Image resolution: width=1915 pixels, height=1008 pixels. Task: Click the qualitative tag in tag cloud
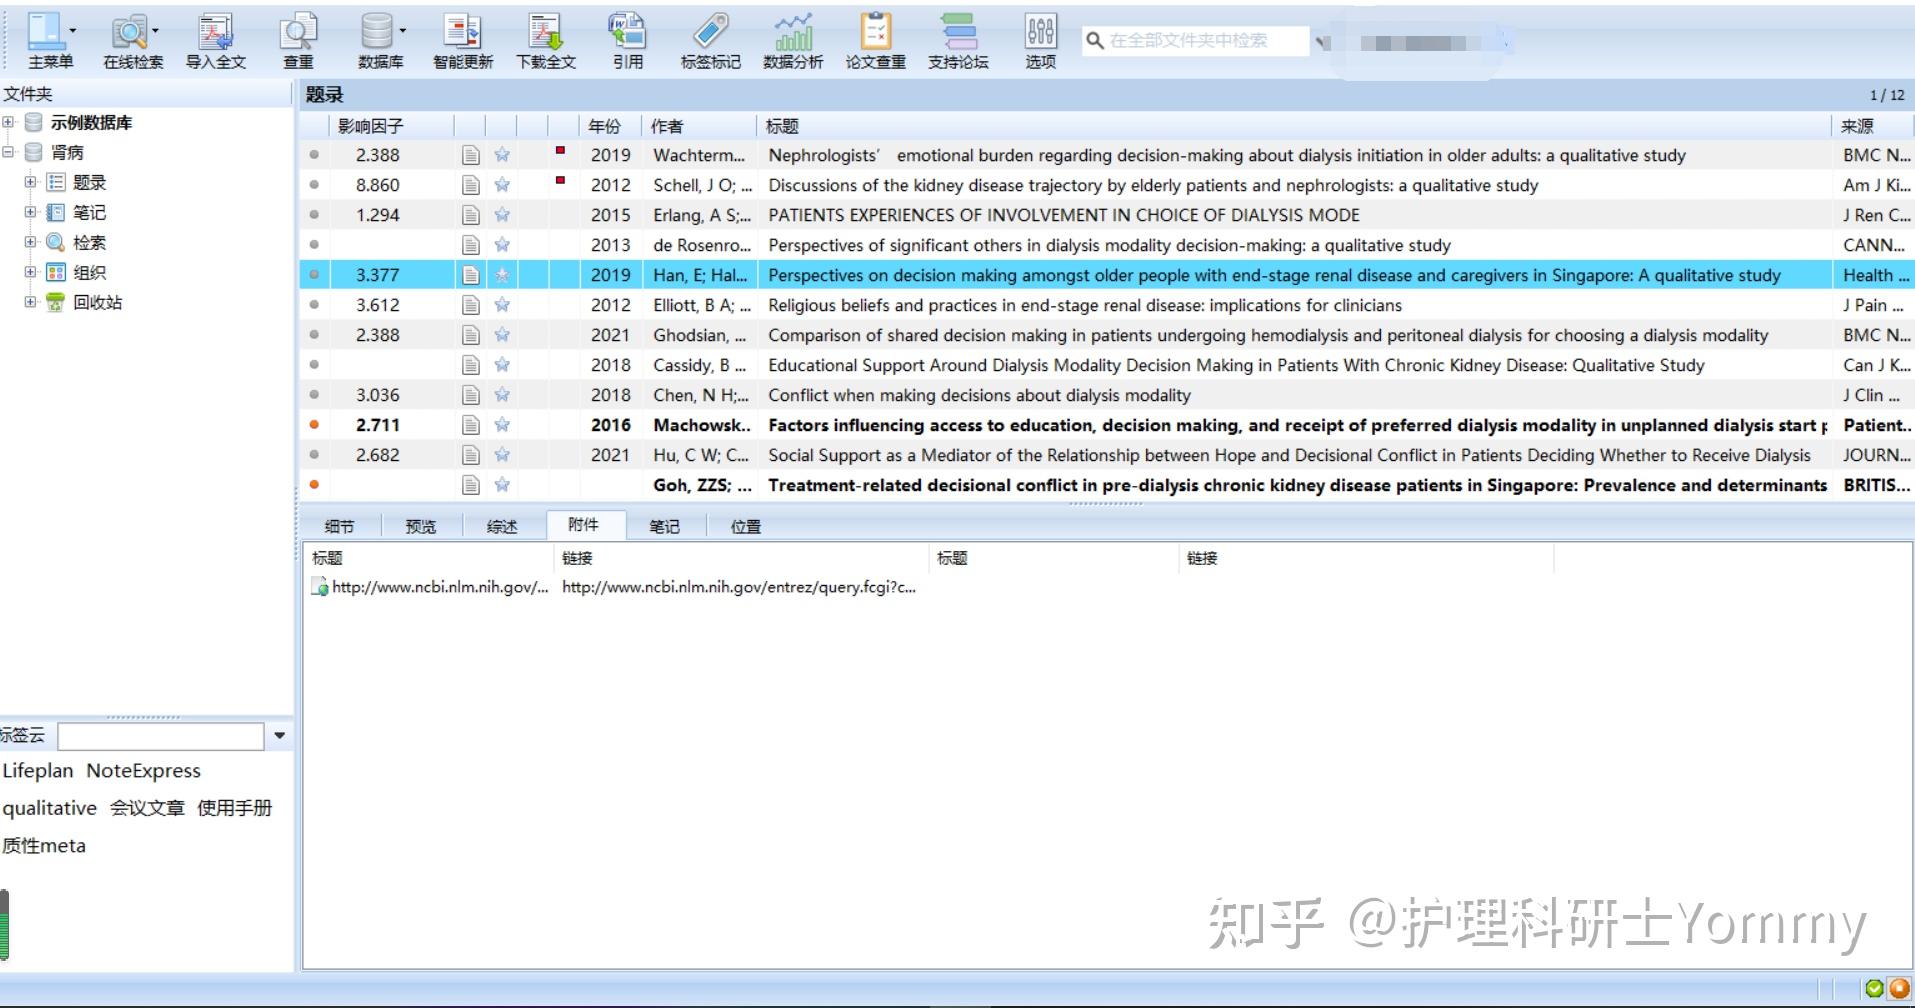point(48,808)
